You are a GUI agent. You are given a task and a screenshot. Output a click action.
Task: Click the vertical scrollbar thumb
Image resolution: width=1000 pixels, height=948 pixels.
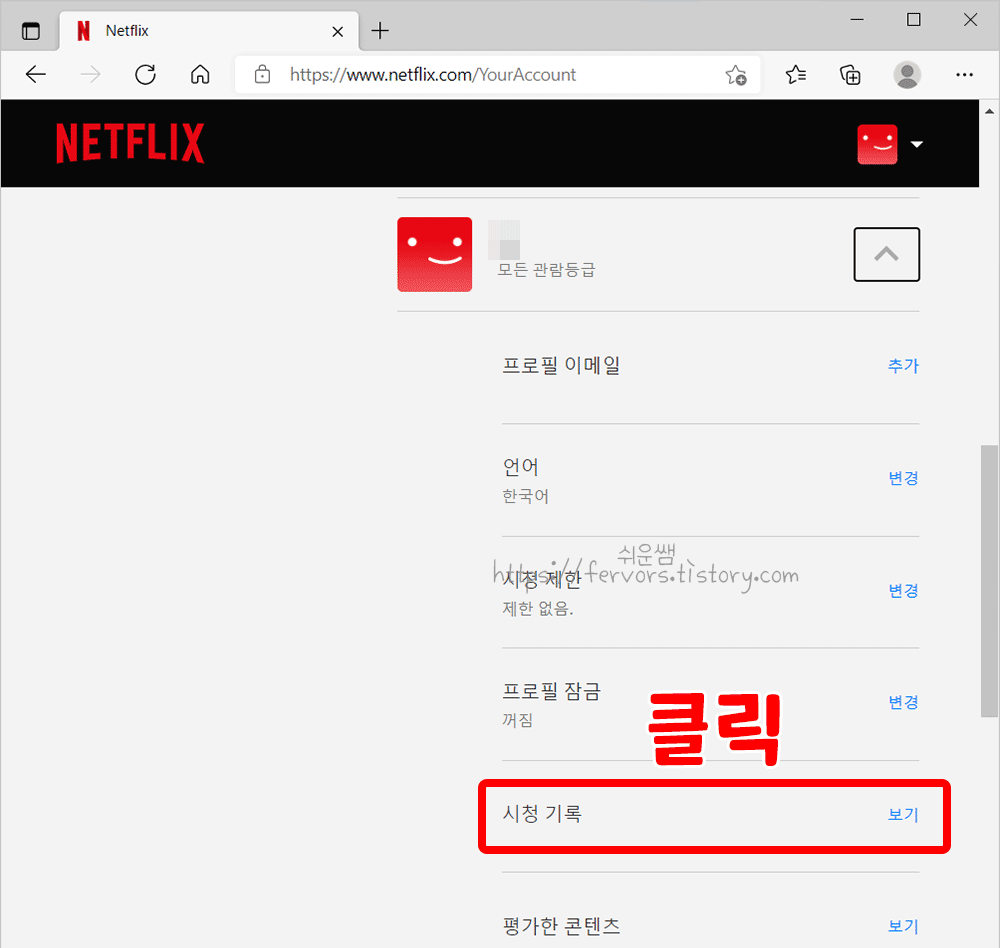point(989,581)
